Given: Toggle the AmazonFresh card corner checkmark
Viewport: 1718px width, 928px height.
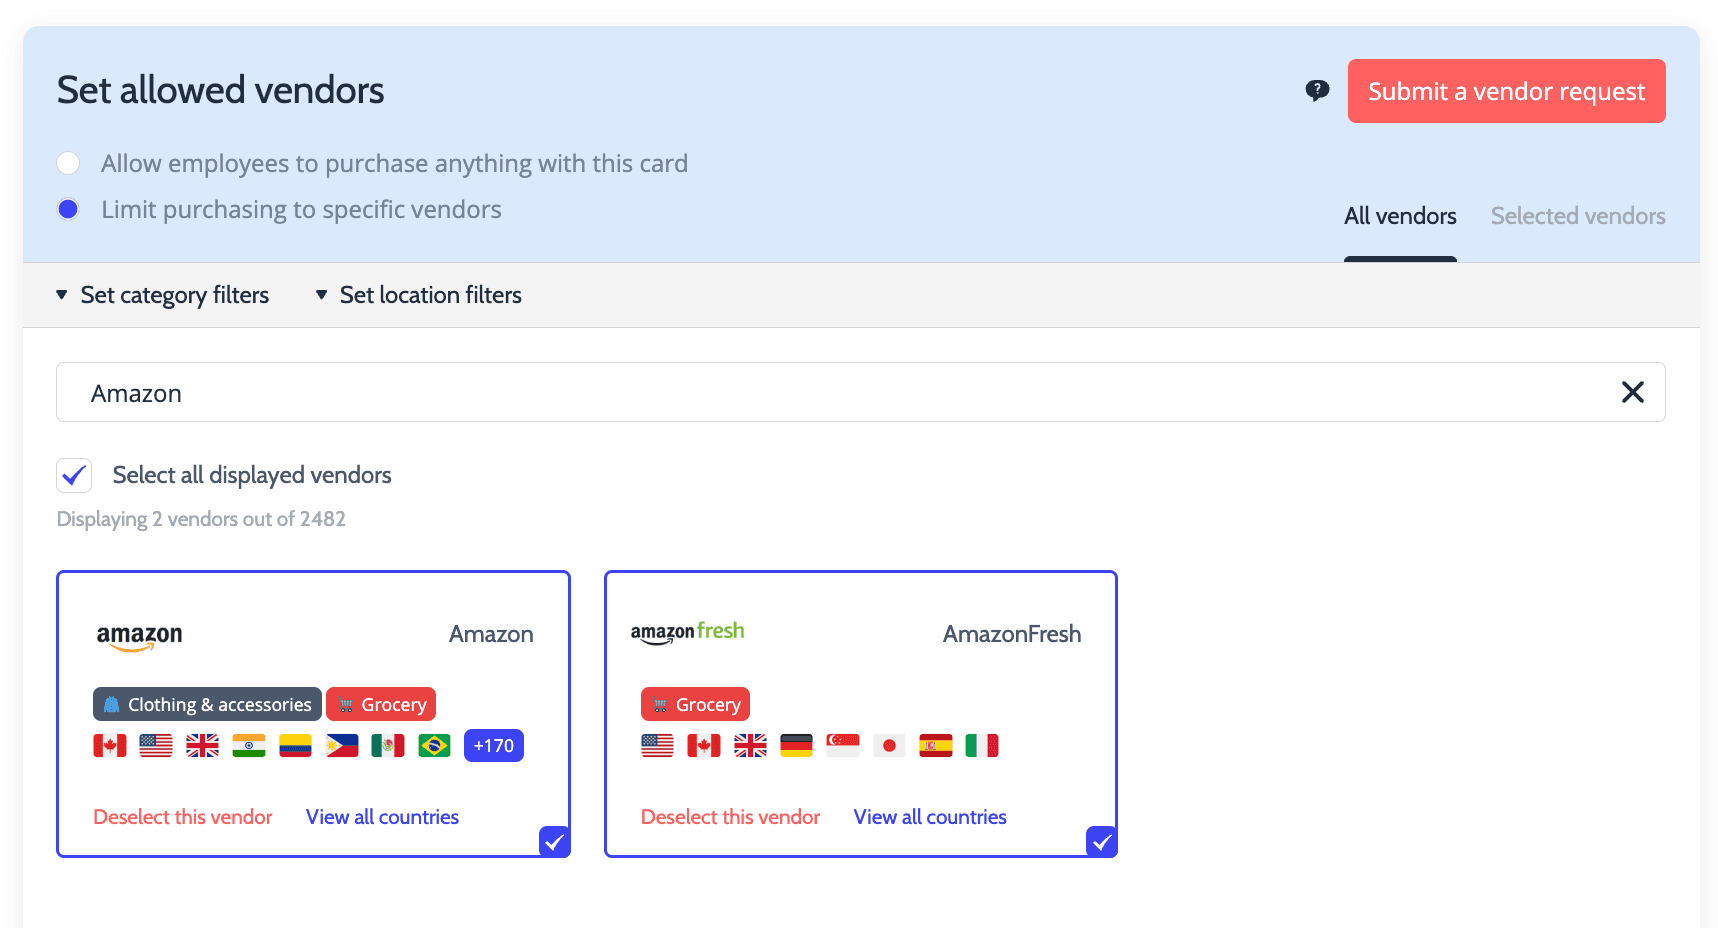Looking at the screenshot, I should click(x=1101, y=842).
